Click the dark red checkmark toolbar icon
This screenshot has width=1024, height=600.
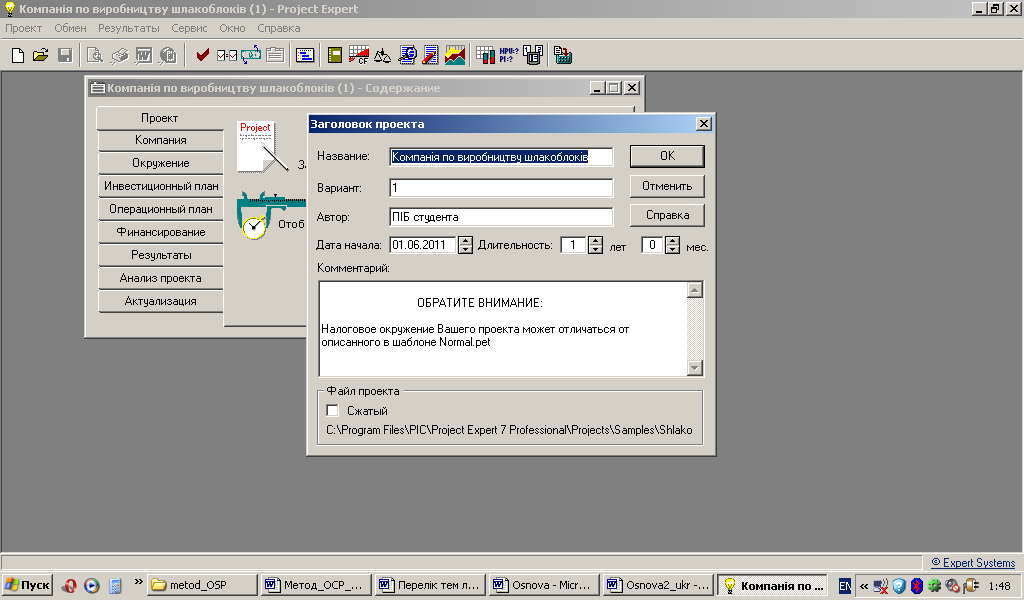202,55
